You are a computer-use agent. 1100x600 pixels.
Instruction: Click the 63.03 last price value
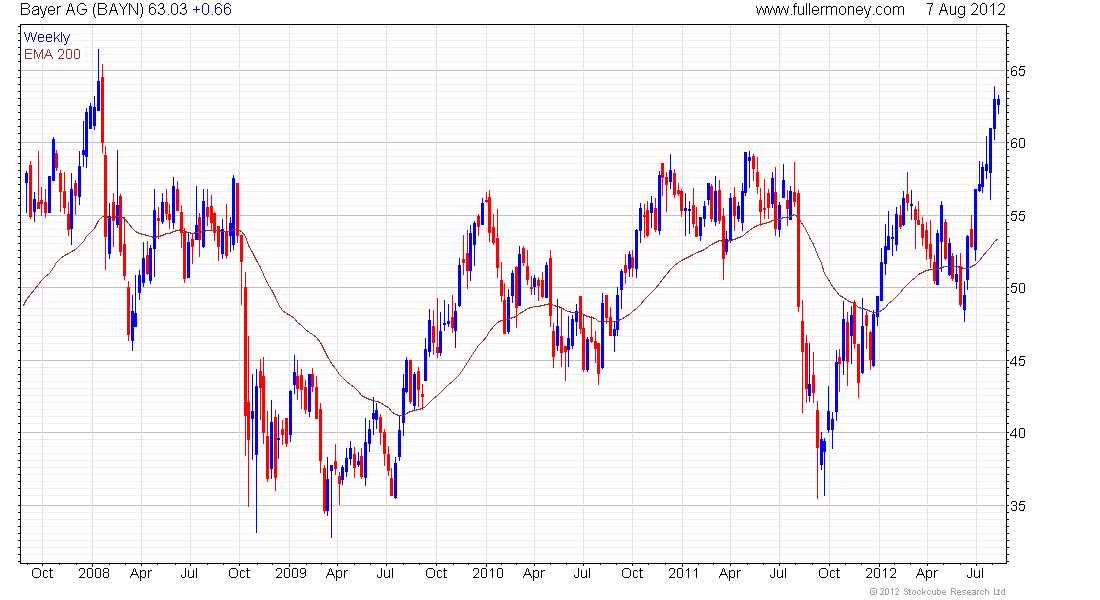[x=168, y=9]
